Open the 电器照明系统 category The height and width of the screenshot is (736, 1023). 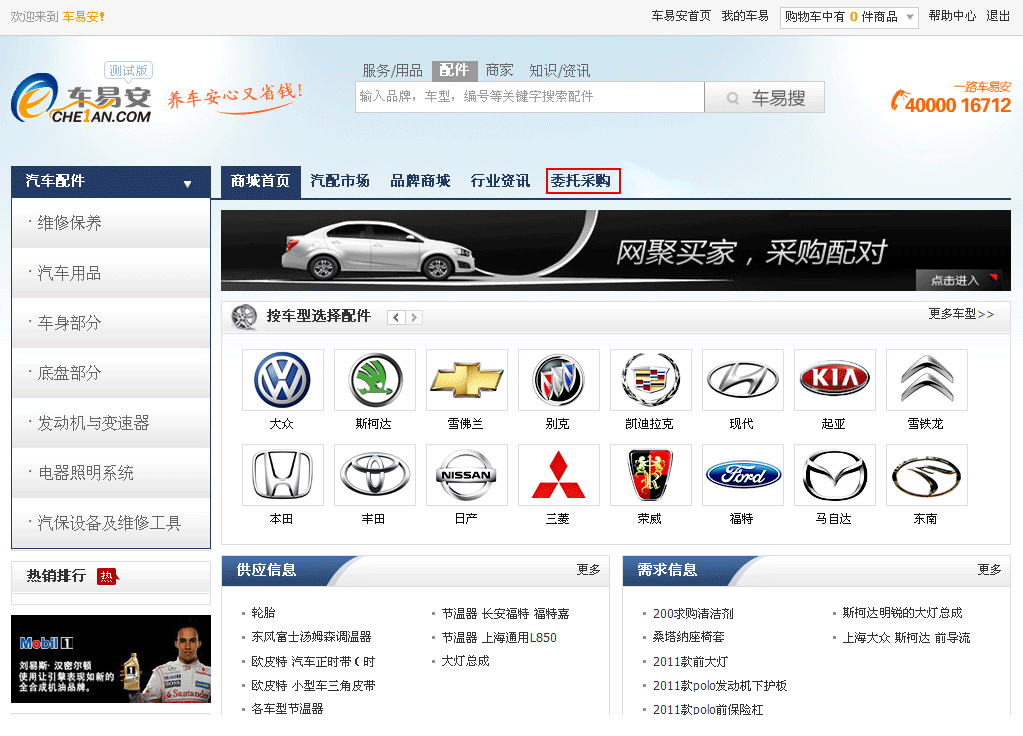pos(111,473)
